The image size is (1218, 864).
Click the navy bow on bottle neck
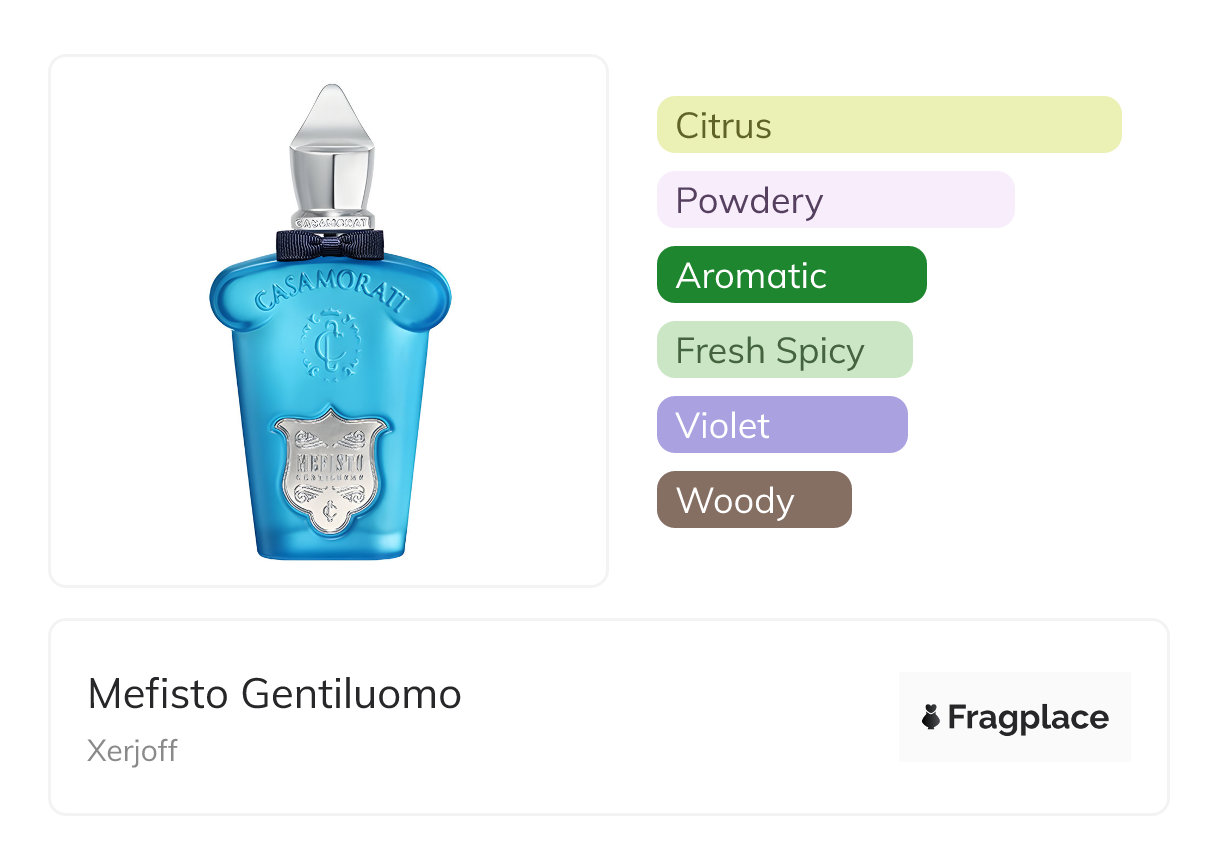[329, 241]
